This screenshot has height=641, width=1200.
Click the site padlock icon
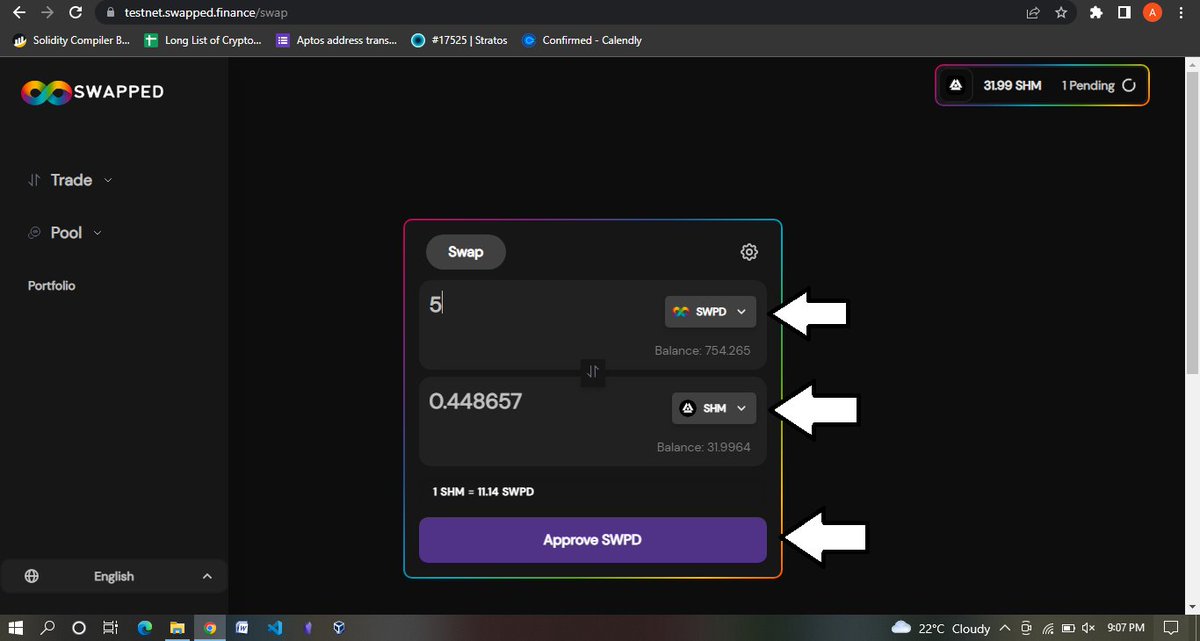click(x=111, y=13)
